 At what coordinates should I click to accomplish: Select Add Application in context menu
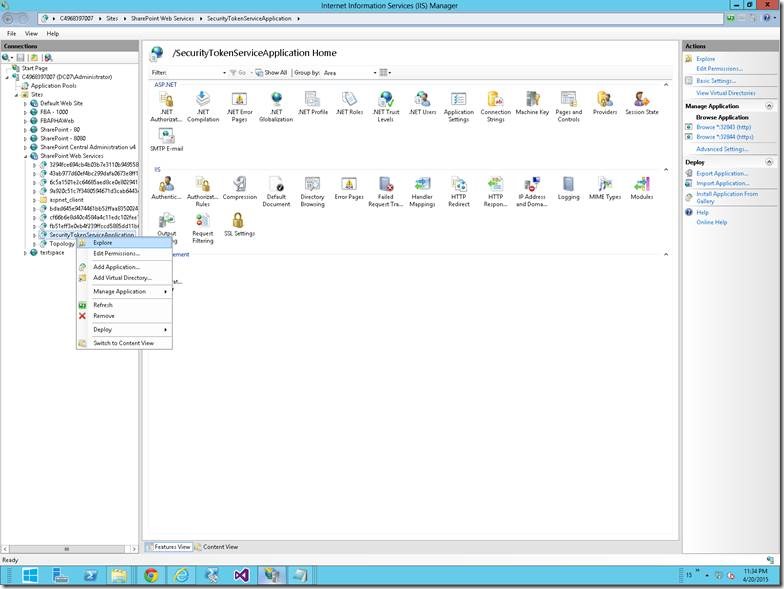(124, 267)
